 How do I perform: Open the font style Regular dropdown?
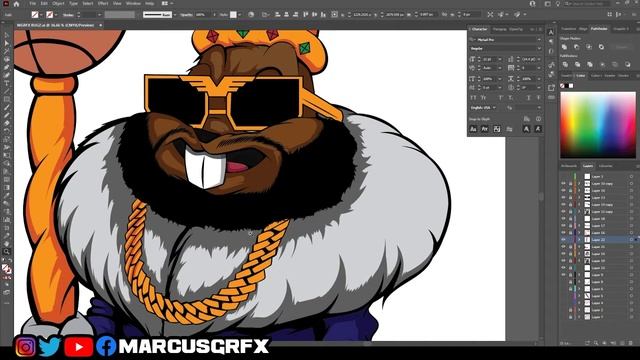coord(539,49)
